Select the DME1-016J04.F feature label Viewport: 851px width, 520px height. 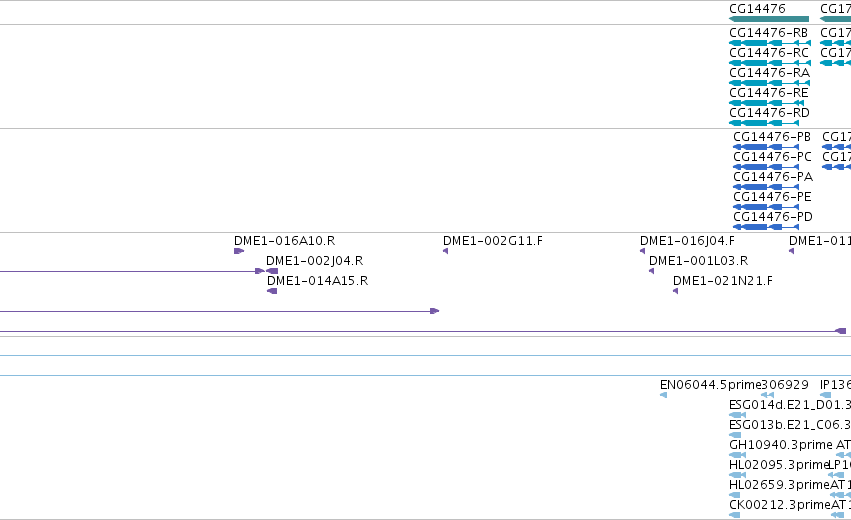(687, 241)
